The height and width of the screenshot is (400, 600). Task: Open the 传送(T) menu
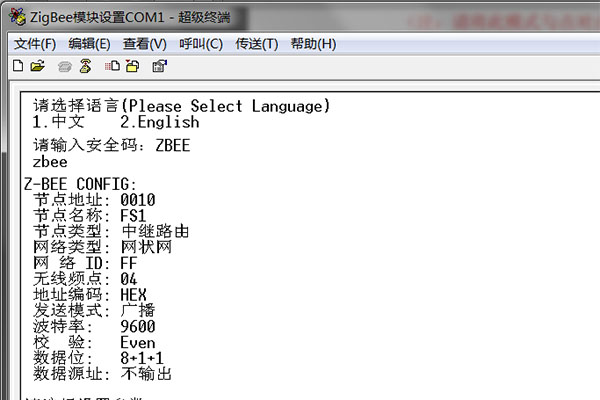click(x=255, y=44)
